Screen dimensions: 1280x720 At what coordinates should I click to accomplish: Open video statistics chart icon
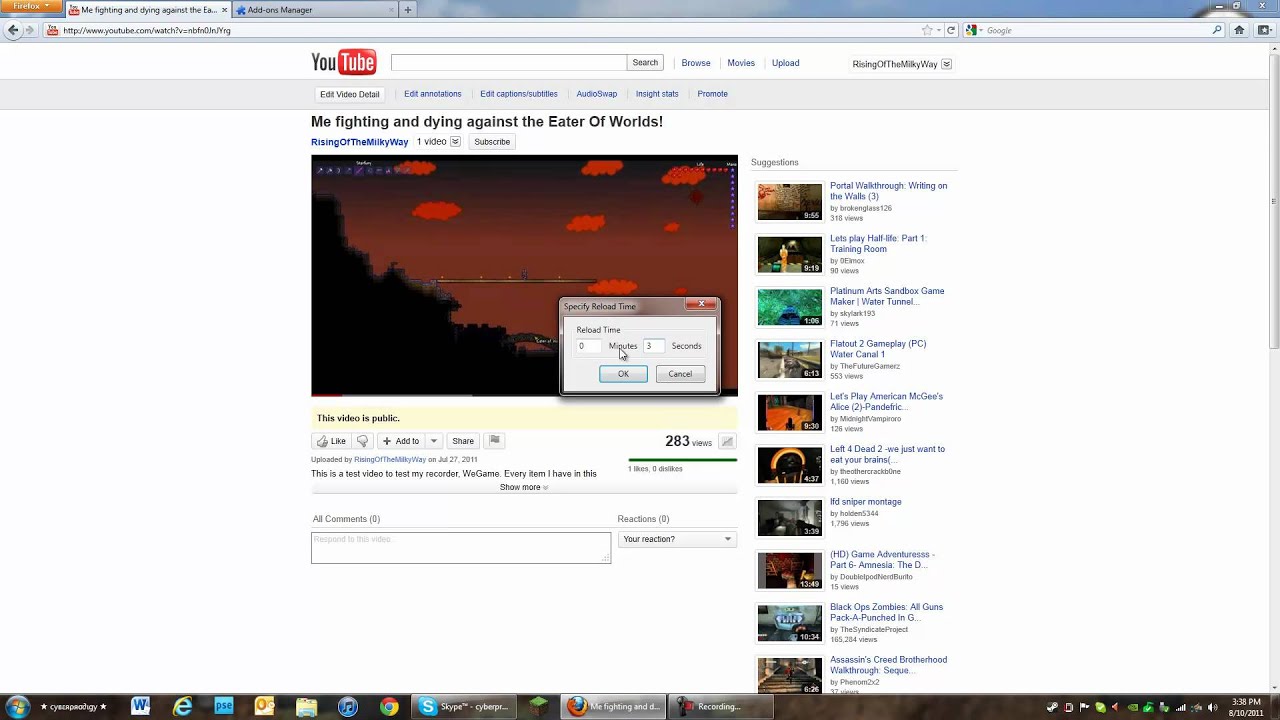(x=727, y=441)
